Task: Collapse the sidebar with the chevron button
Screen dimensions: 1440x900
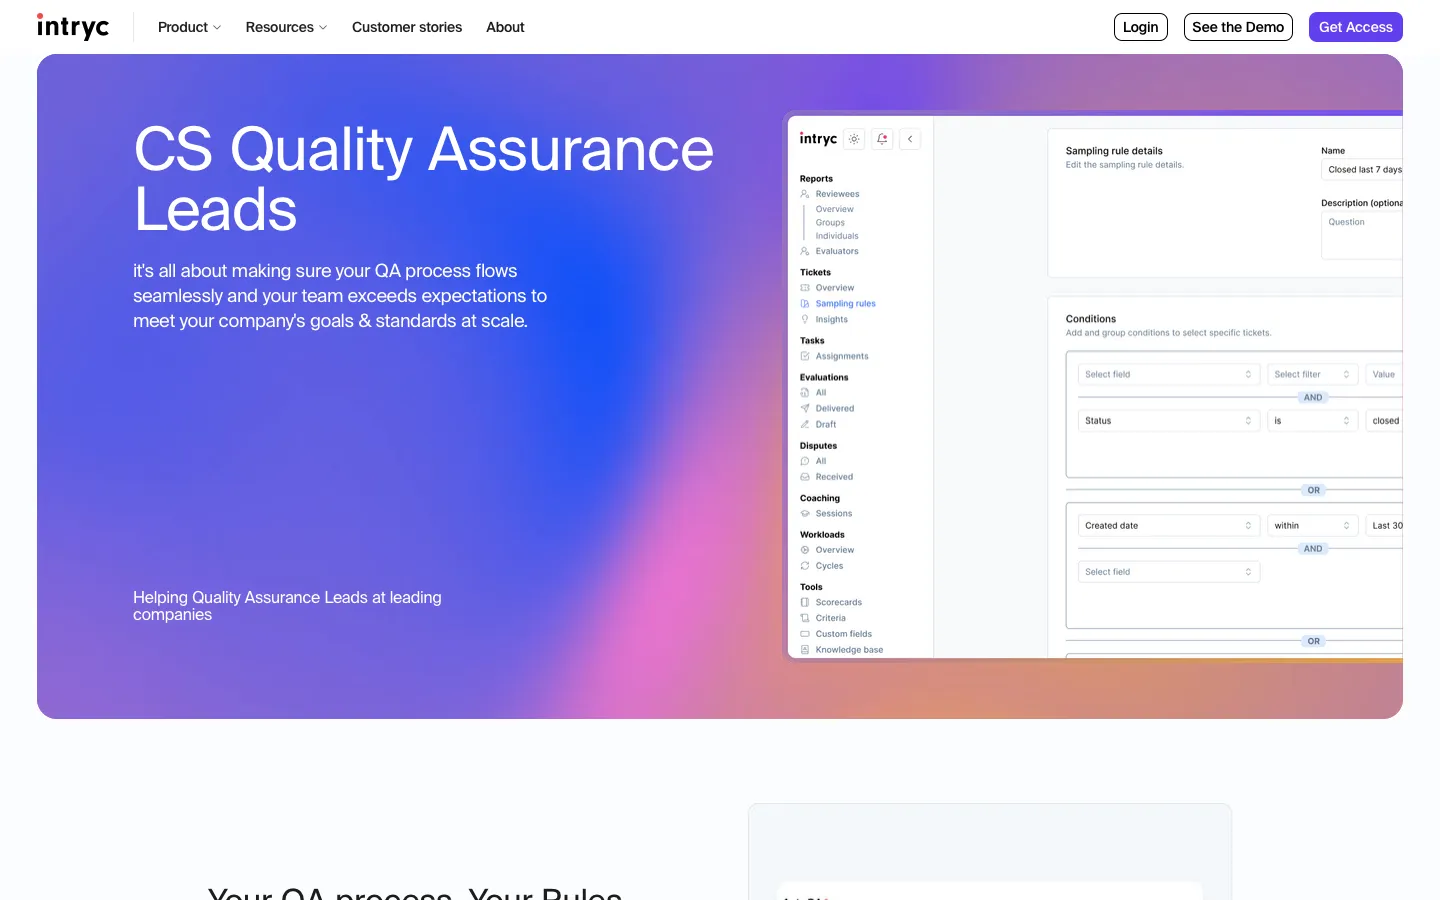Action: click(910, 139)
